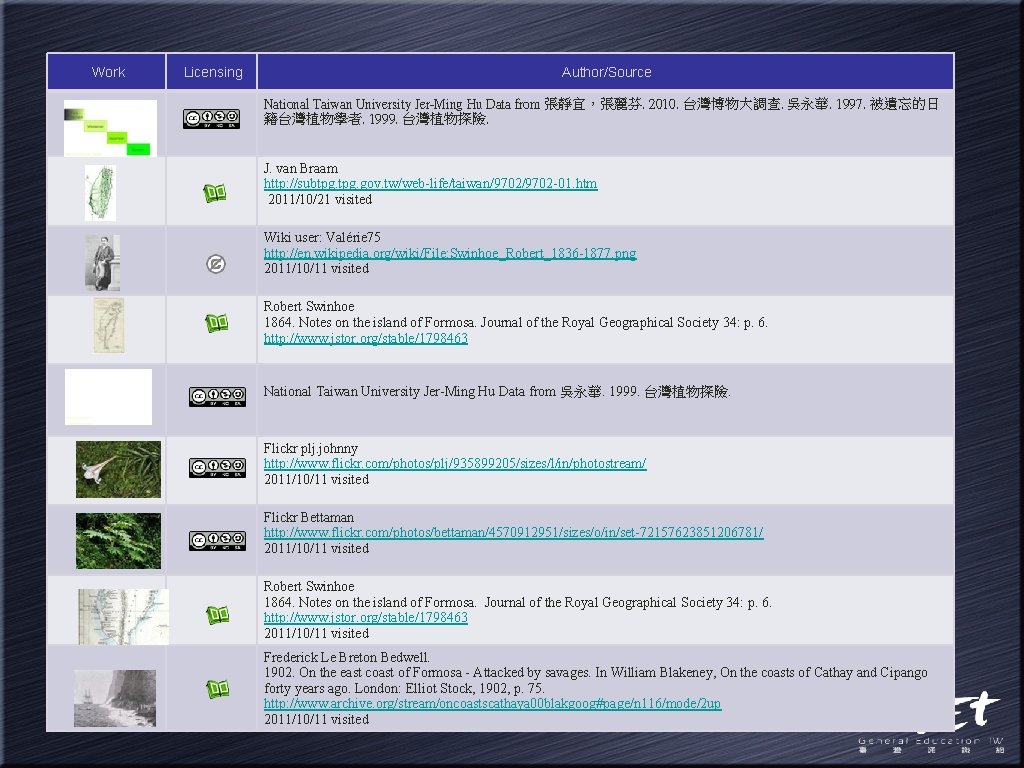The image size is (1024, 768).
Task: Click the CC license badge in the first row
Action: pos(211,118)
